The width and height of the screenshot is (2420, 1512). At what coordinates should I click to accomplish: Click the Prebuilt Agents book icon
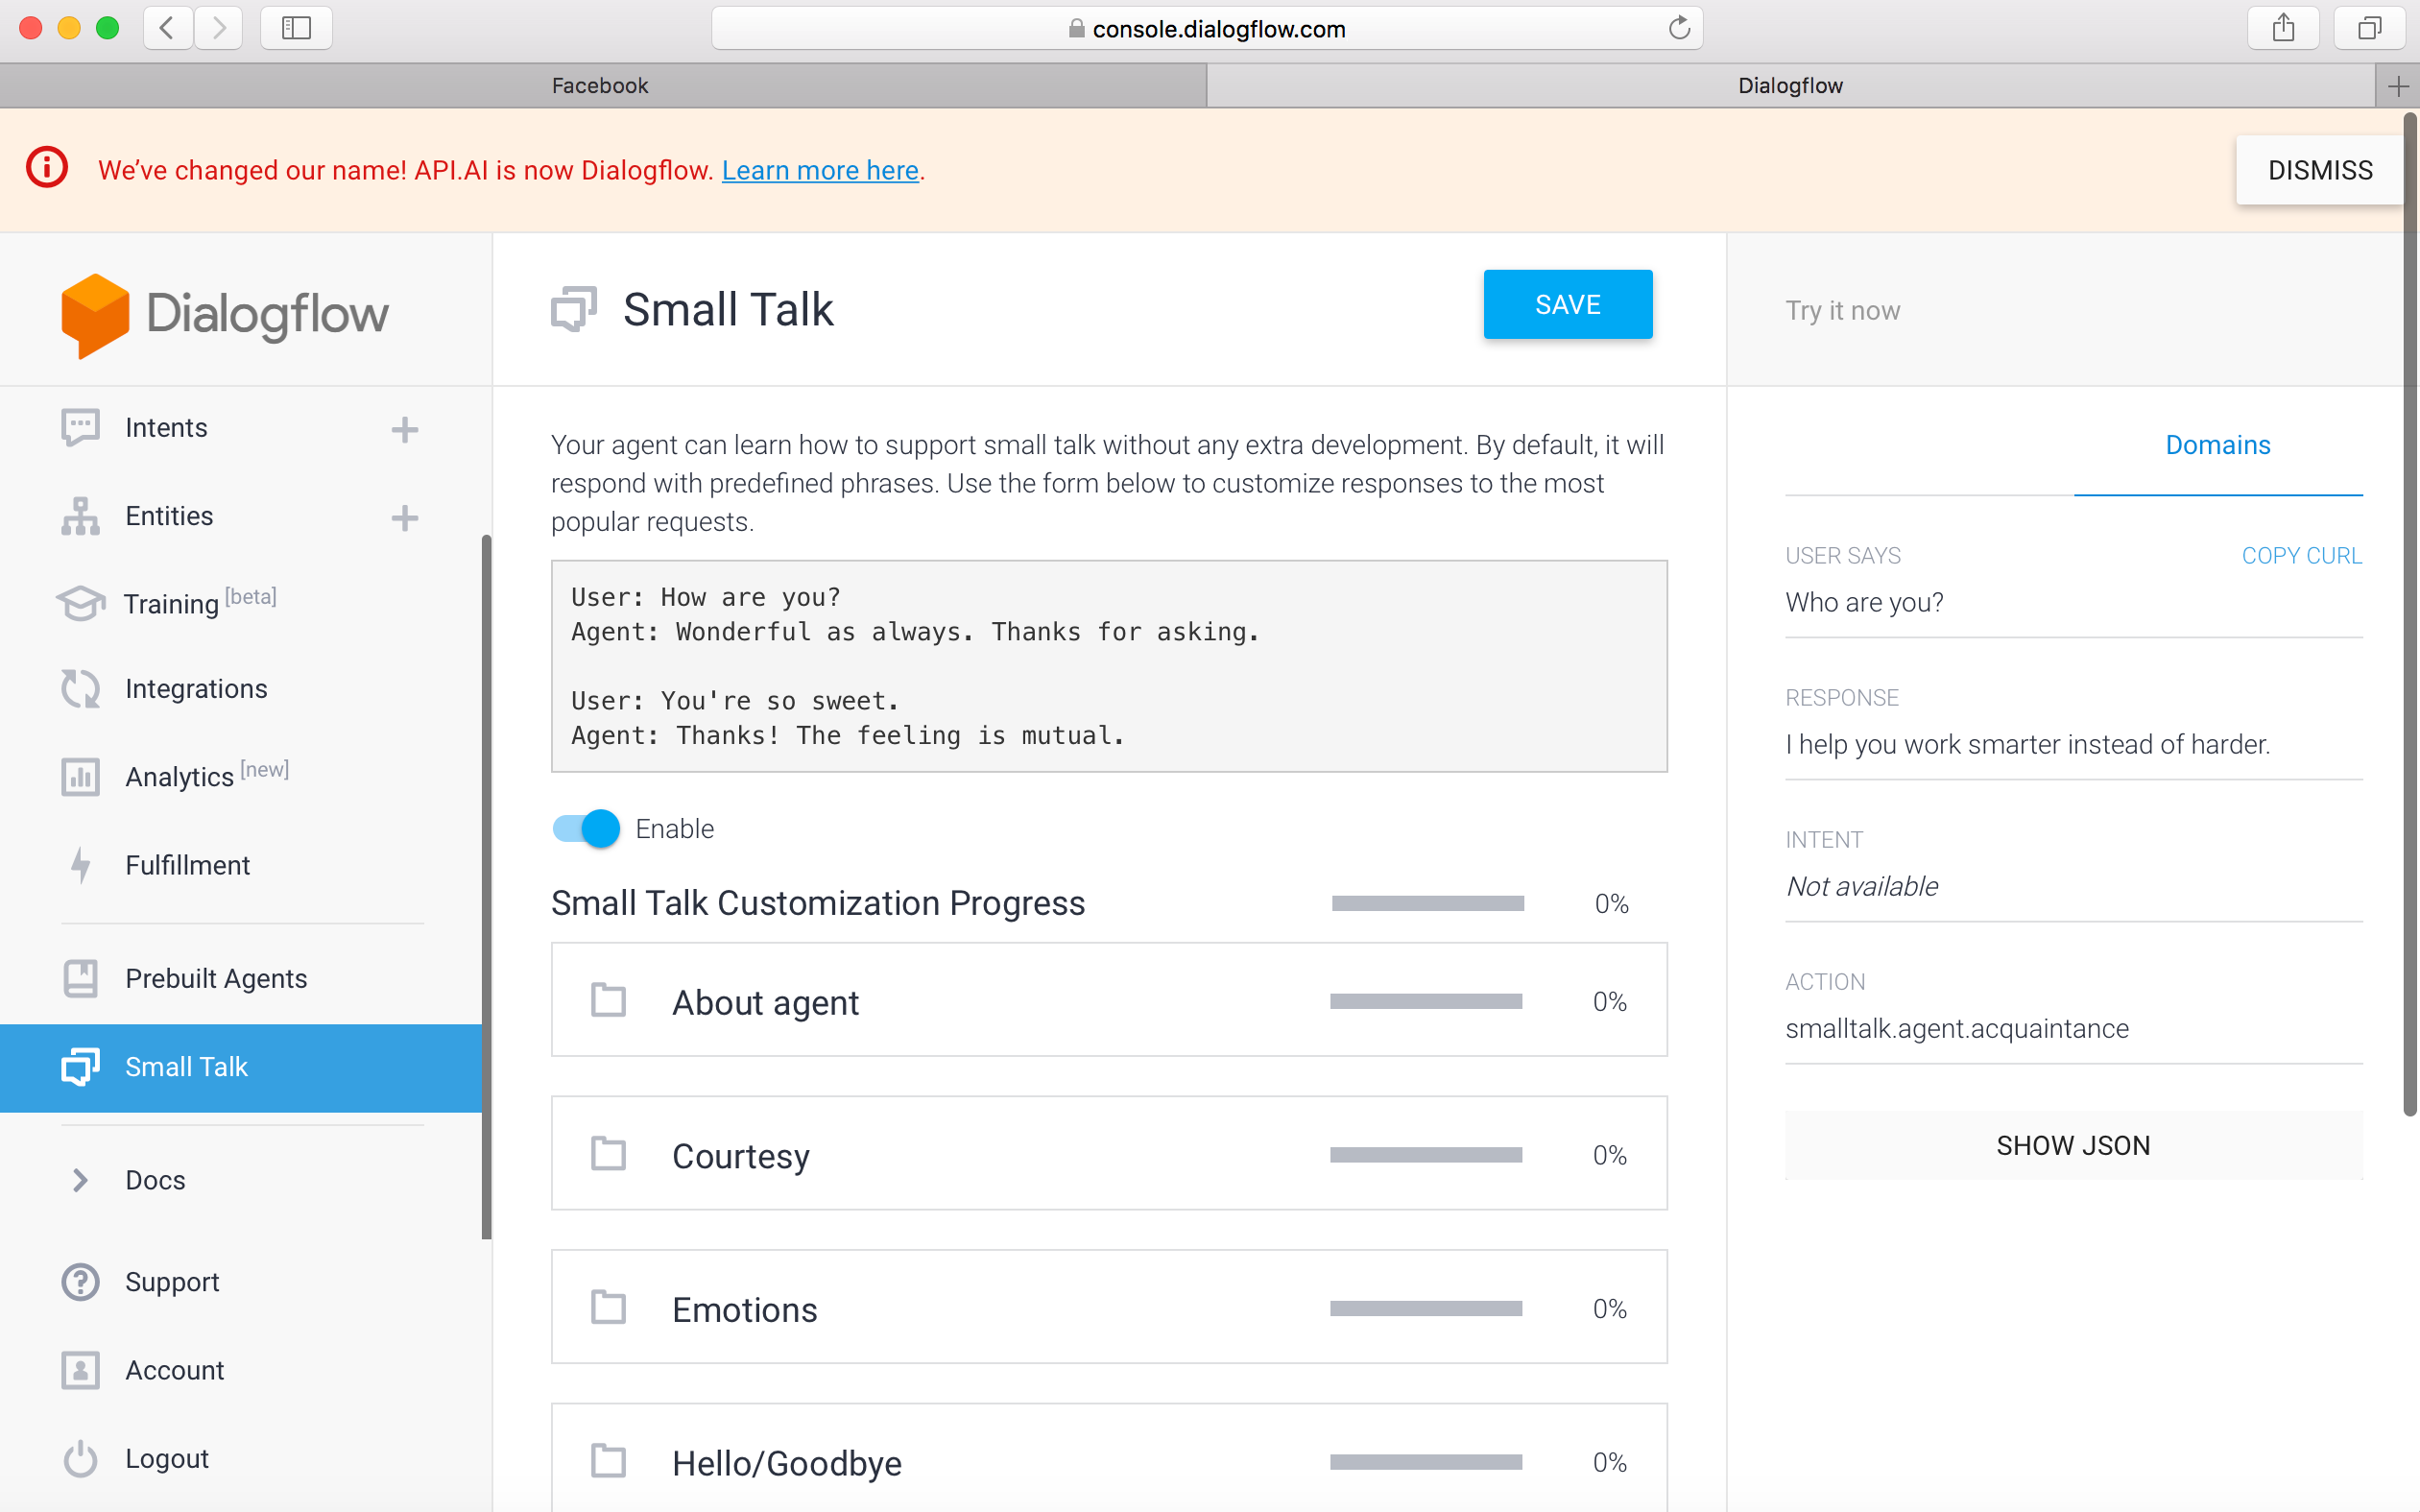tap(80, 978)
